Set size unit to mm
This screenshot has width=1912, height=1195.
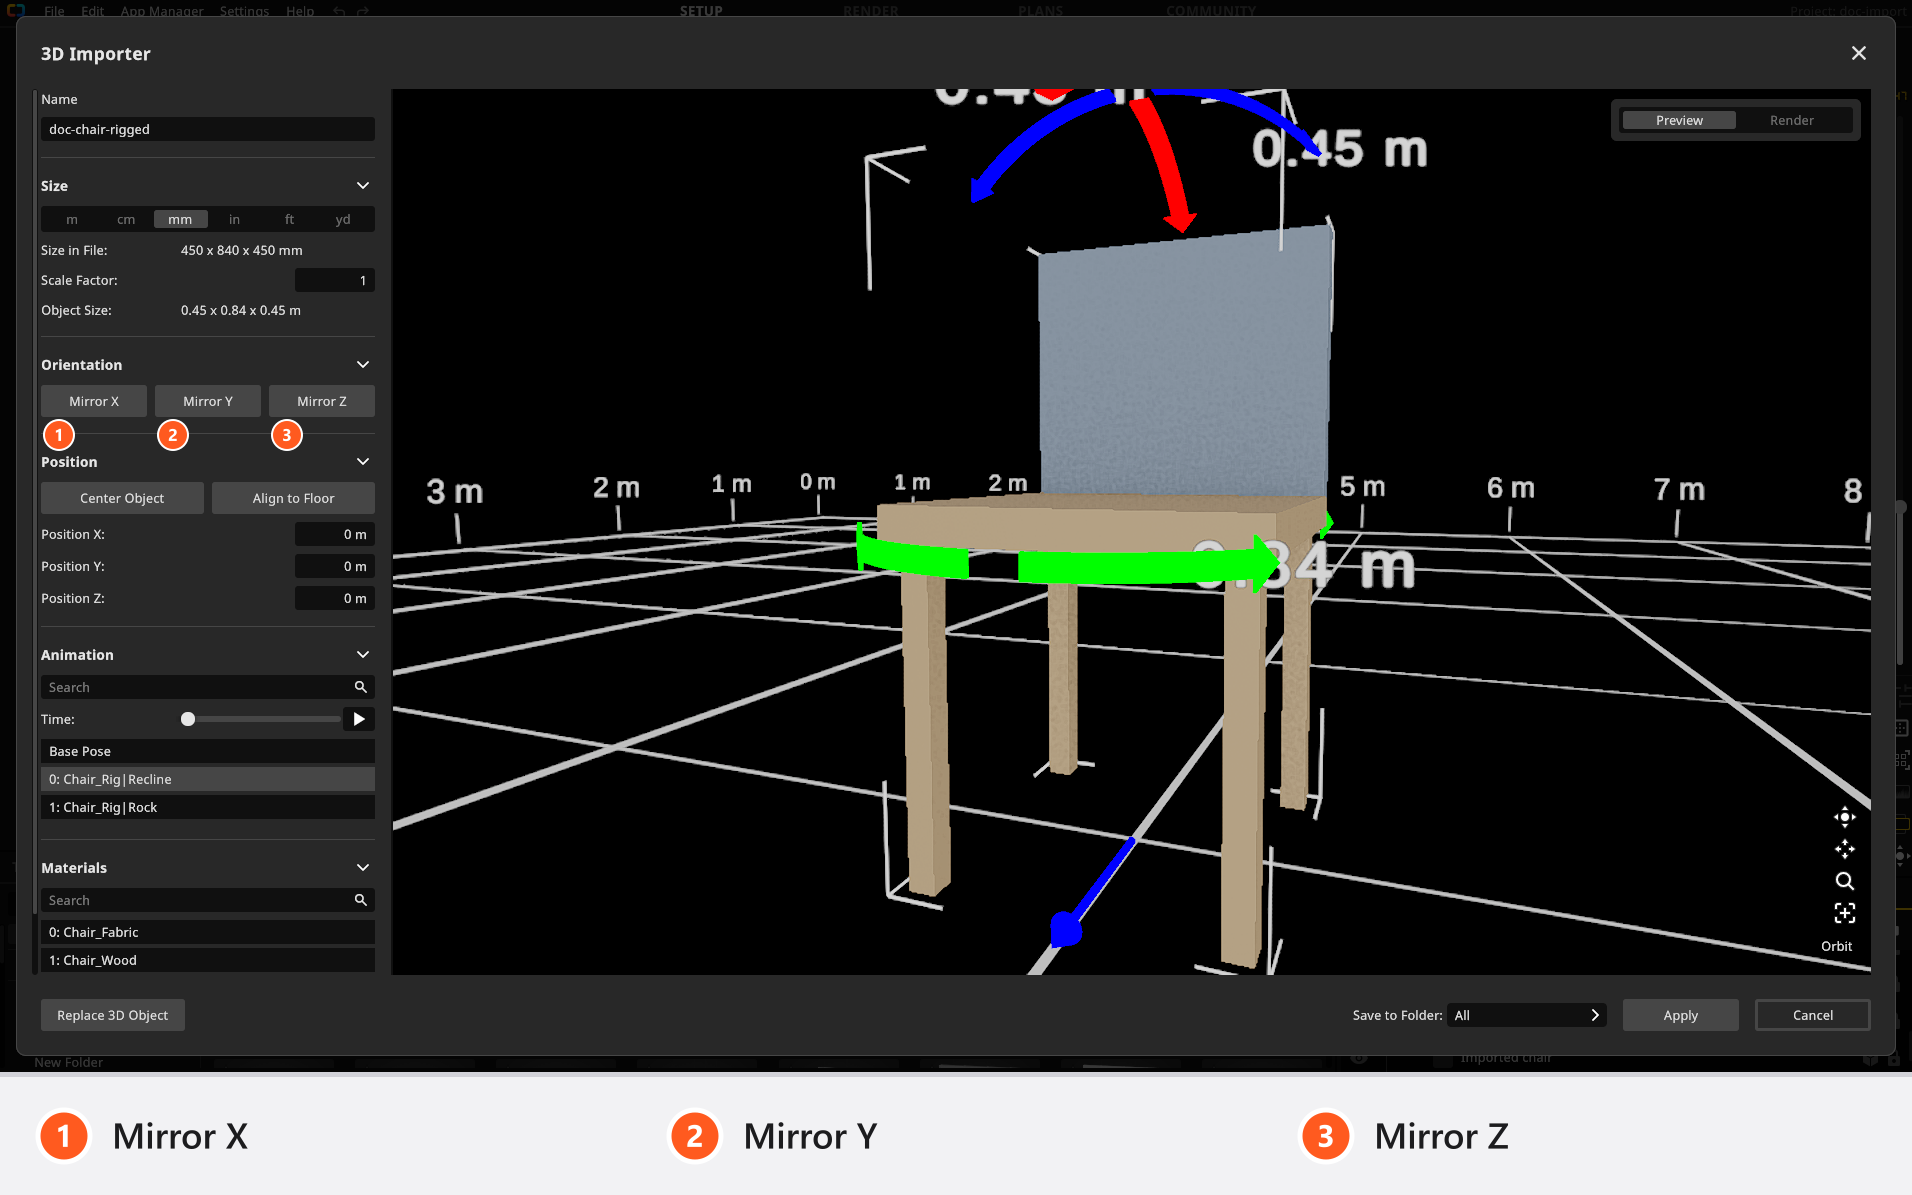point(180,219)
